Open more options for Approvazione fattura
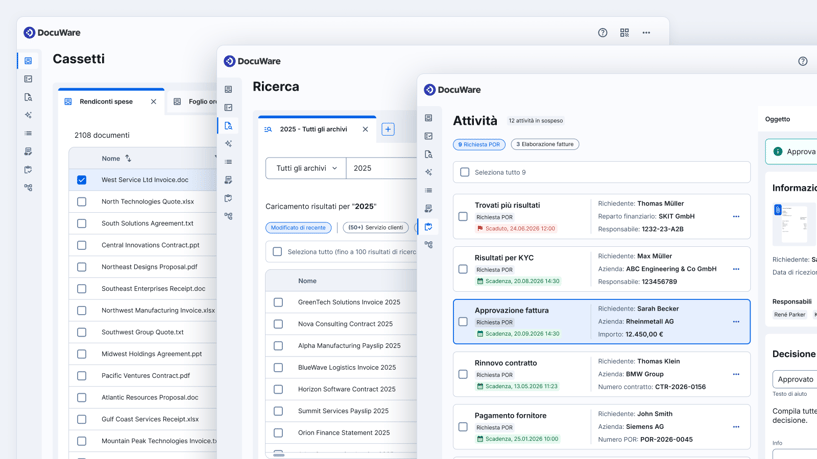 click(736, 322)
